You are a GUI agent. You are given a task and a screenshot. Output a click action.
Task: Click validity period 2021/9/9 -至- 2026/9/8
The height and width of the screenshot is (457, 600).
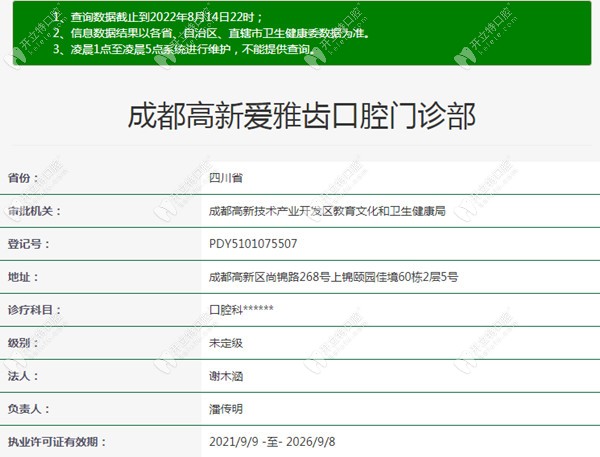tap(272, 442)
